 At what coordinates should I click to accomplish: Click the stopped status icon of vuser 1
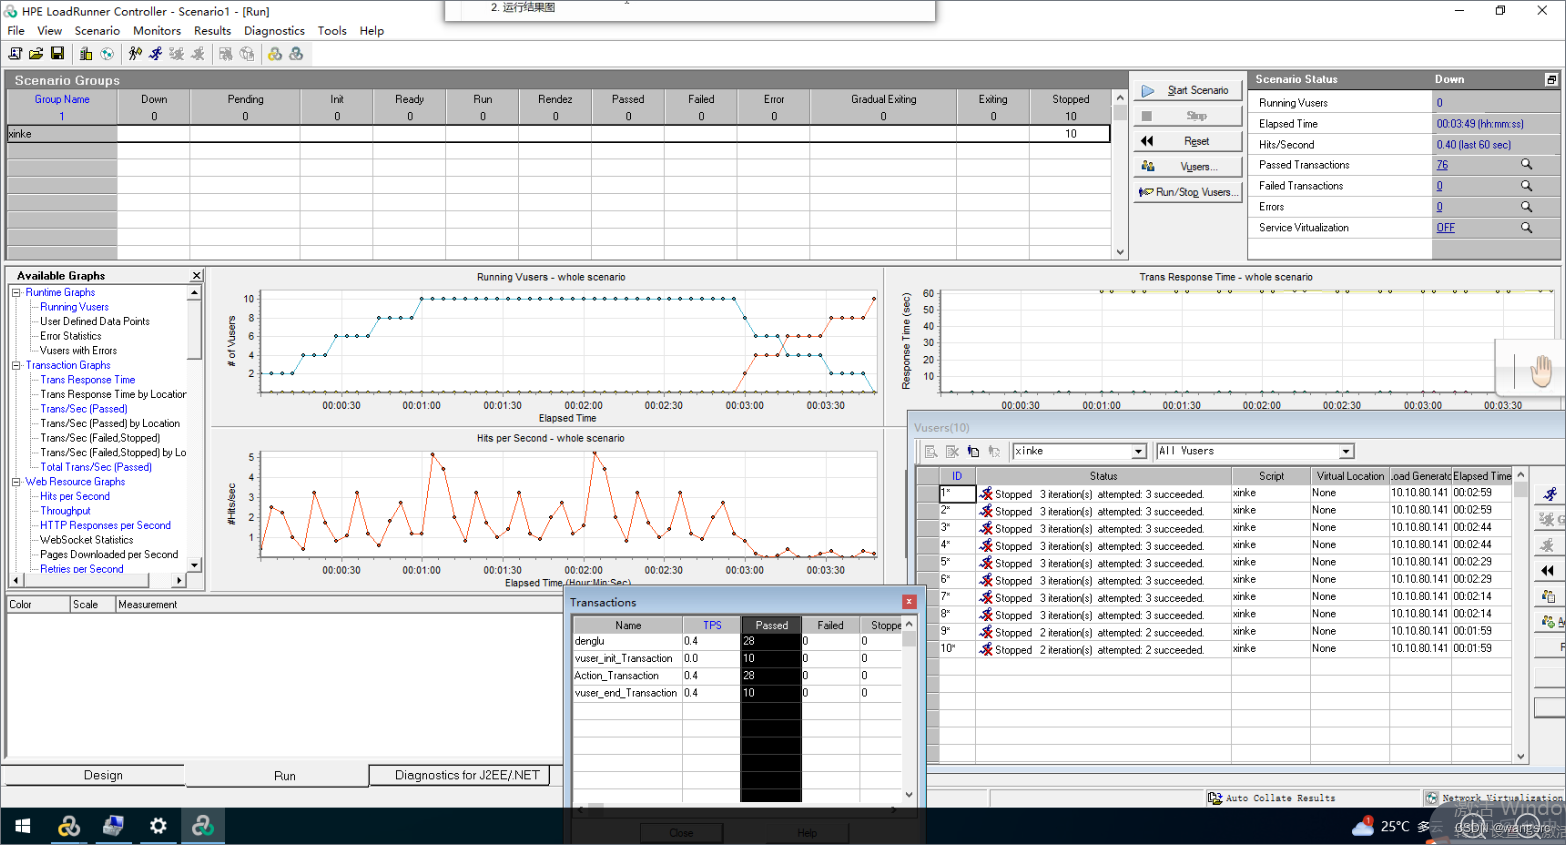coord(986,494)
